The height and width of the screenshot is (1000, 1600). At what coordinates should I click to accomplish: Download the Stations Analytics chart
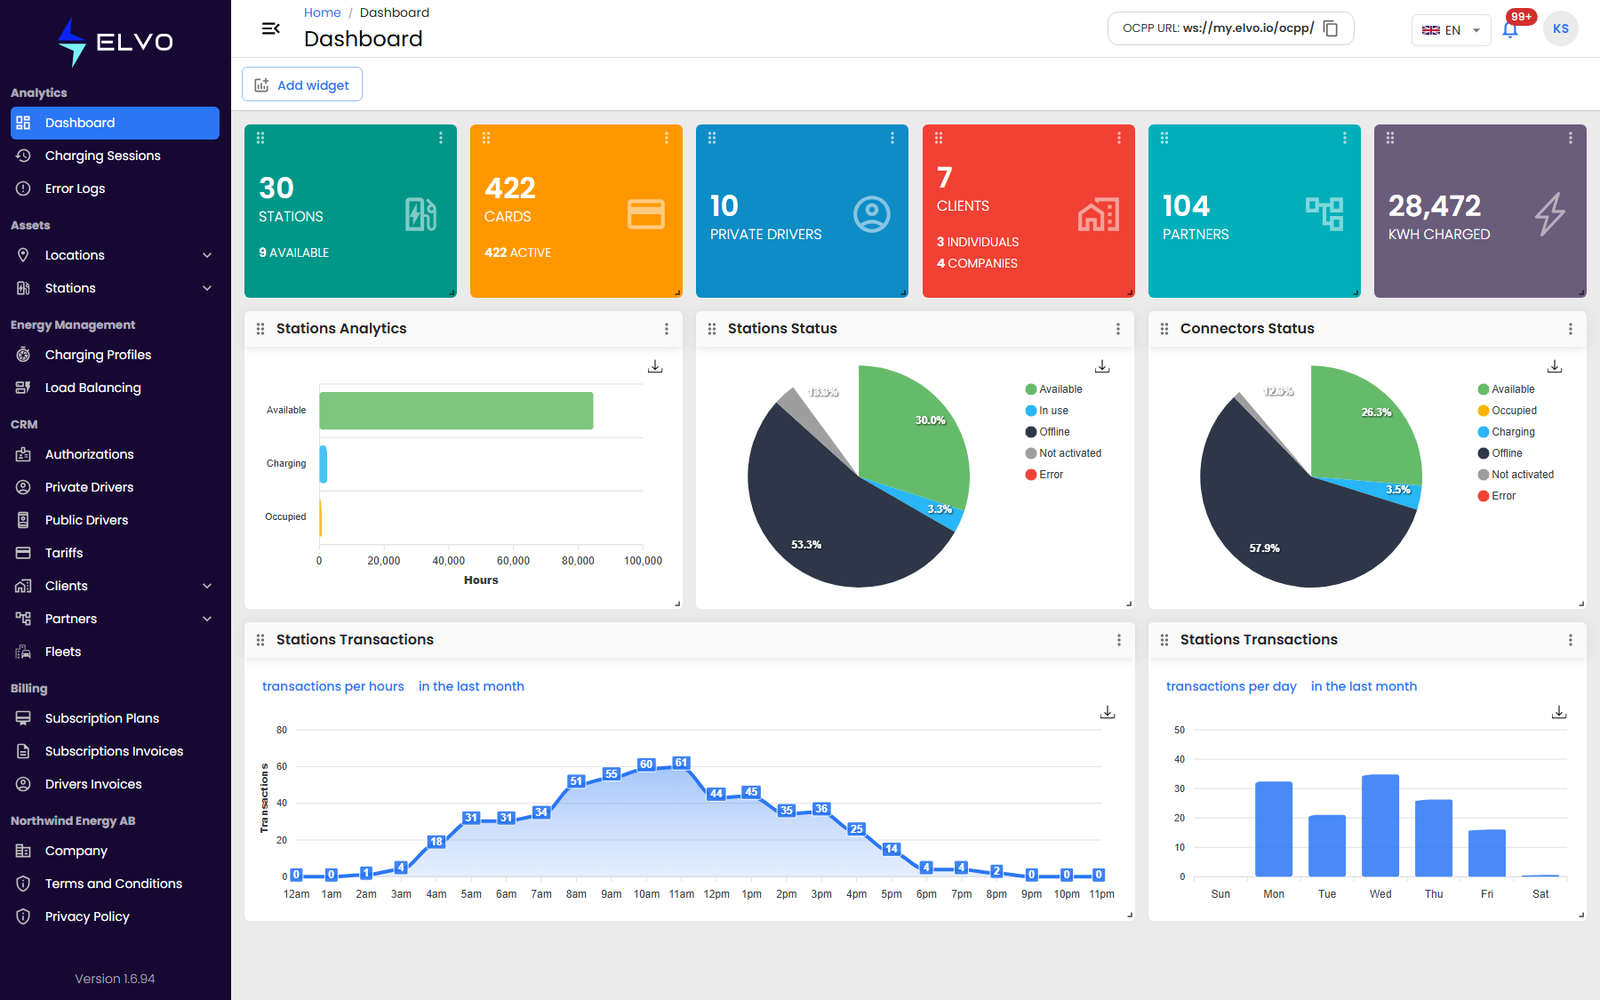coord(655,367)
